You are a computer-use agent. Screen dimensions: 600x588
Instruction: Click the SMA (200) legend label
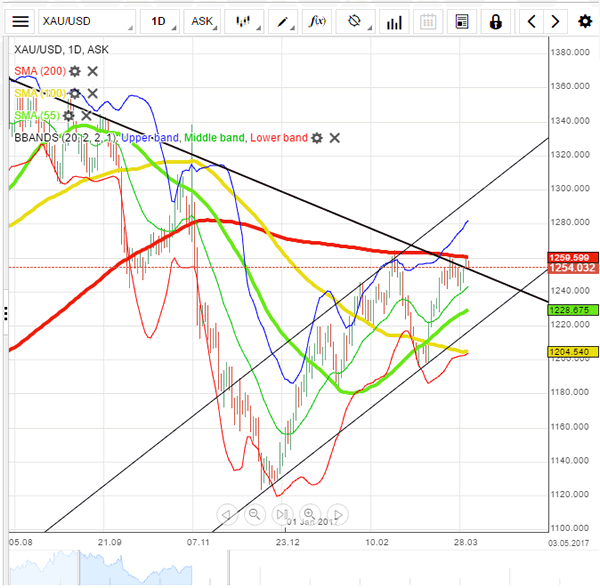coord(40,71)
